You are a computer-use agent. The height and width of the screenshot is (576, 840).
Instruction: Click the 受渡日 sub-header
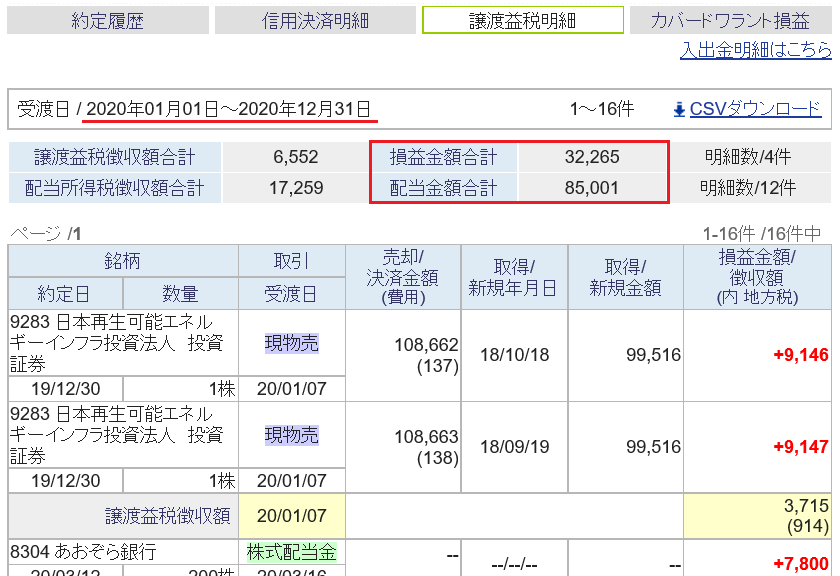tap(292, 294)
